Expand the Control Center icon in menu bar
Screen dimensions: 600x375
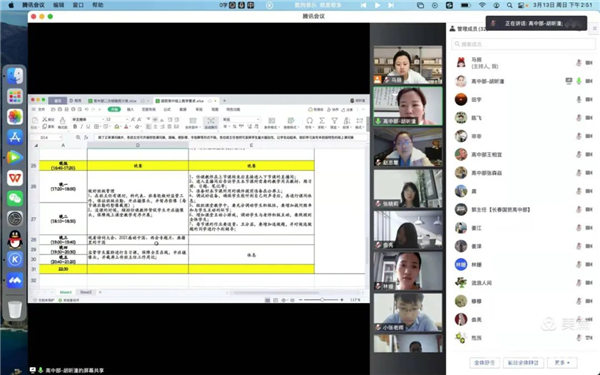pyautogui.click(x=521, y=5)
